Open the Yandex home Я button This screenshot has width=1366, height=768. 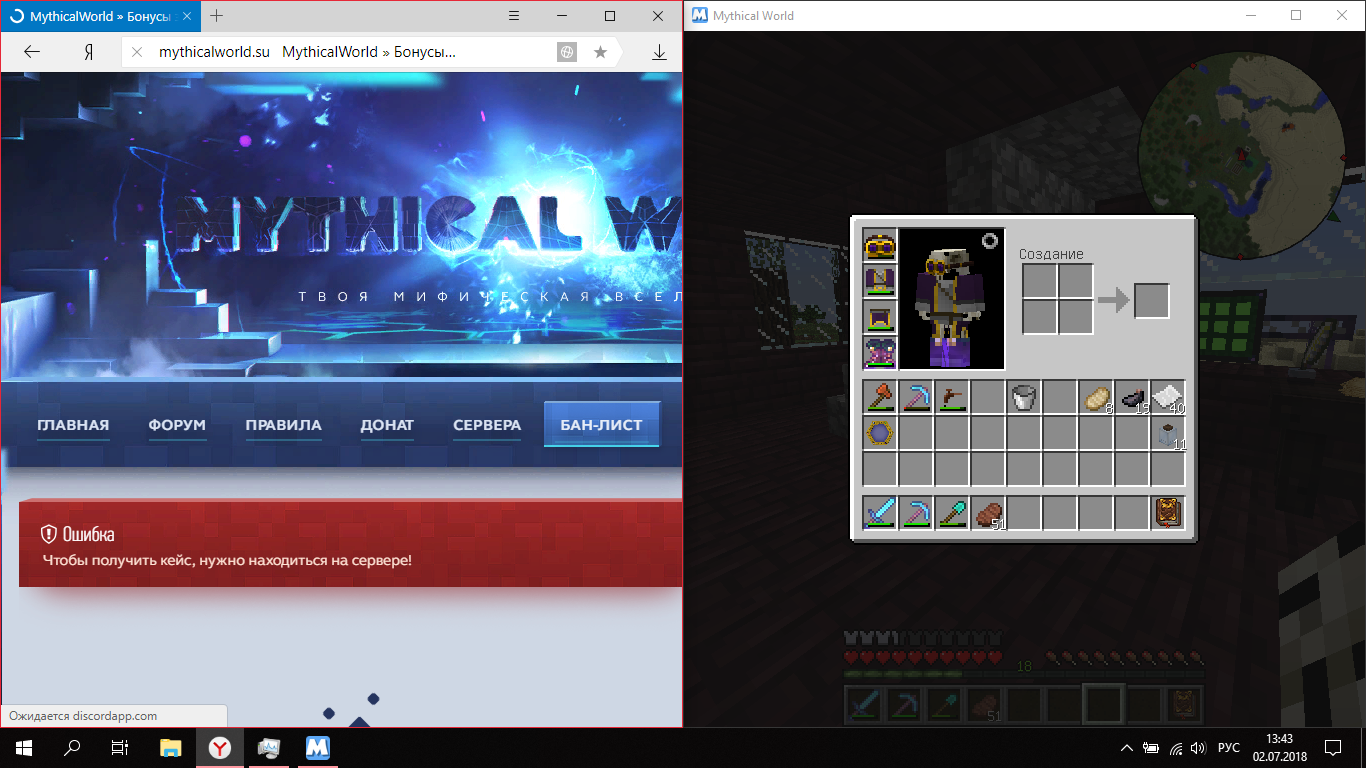pos(88,53)
